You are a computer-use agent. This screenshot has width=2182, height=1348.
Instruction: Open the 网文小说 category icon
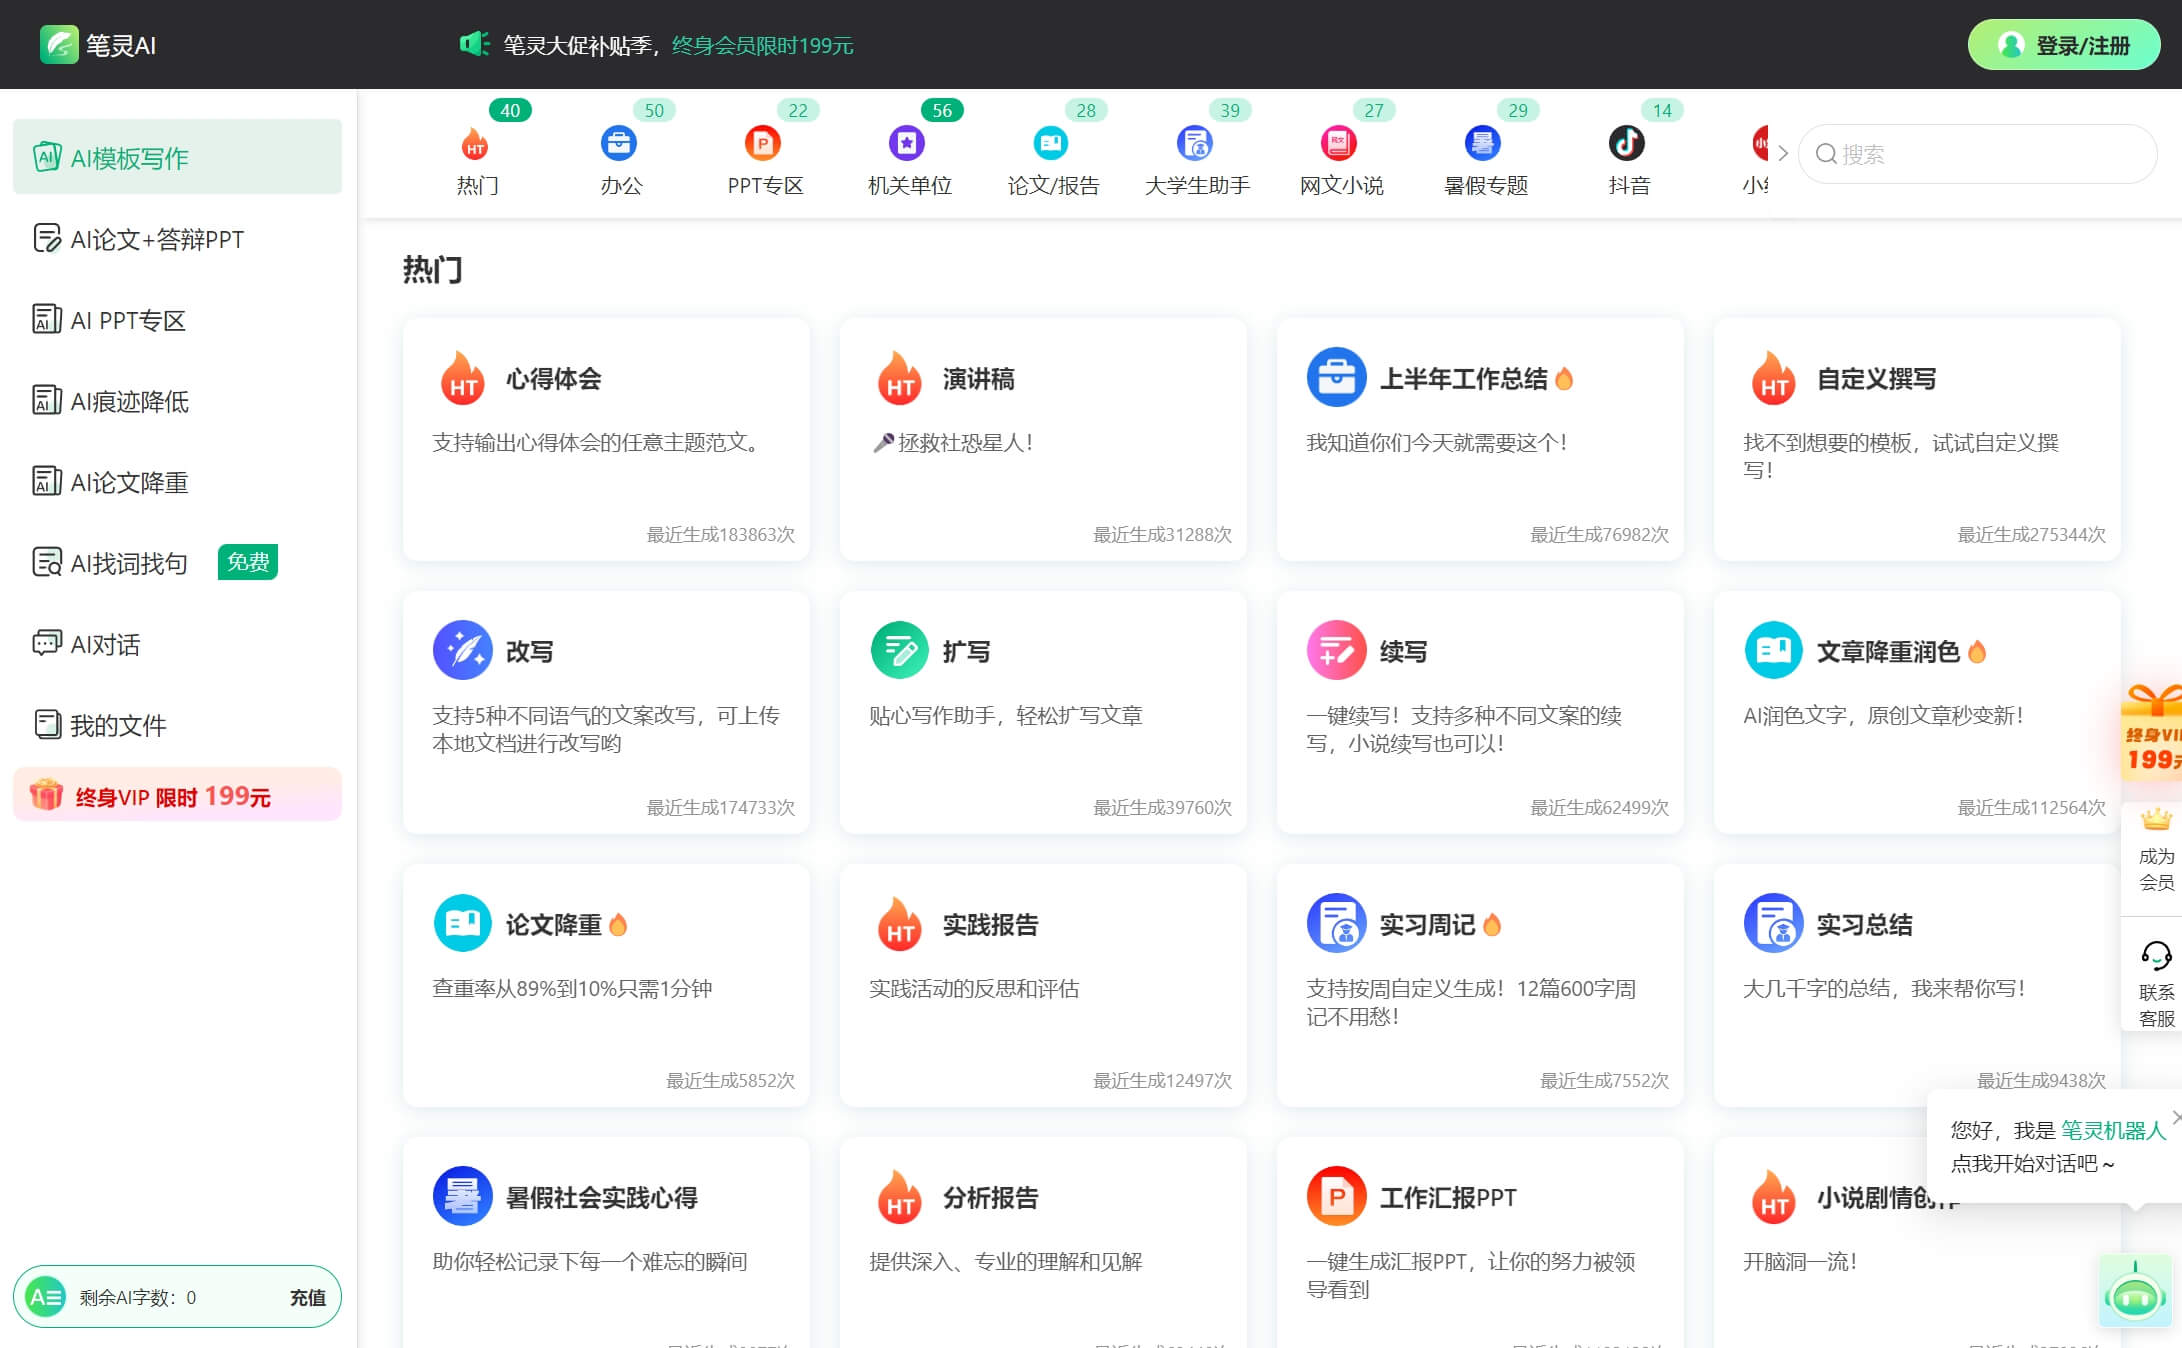coord(1338,143)
